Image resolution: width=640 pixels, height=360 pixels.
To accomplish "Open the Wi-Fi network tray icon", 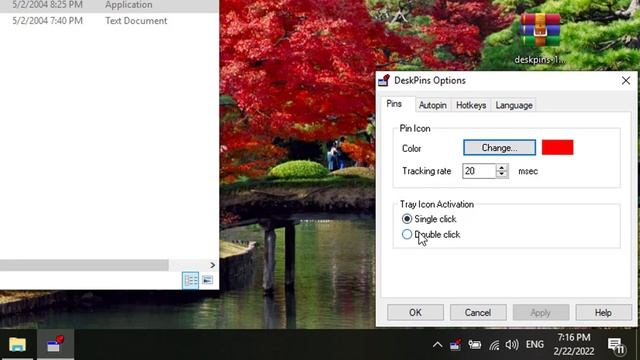I will pyautogui.click(x=494, y=345).
